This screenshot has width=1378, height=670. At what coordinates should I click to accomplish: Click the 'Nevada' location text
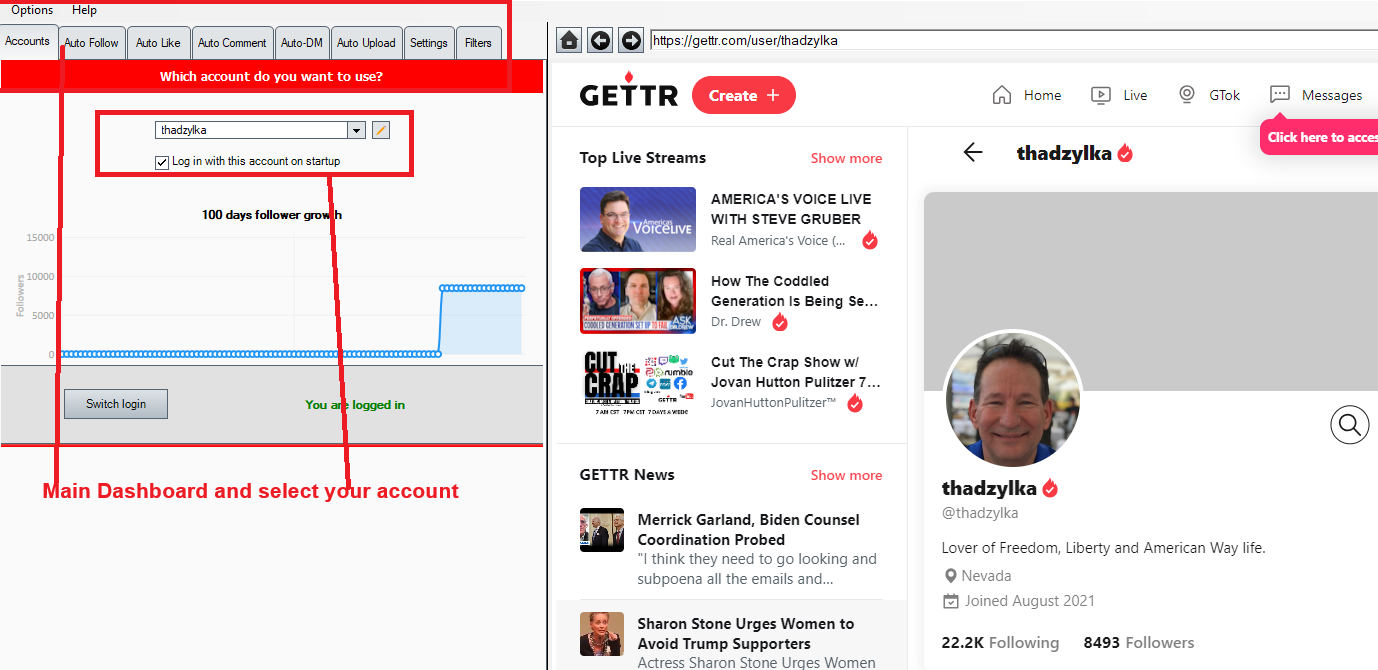986,576
